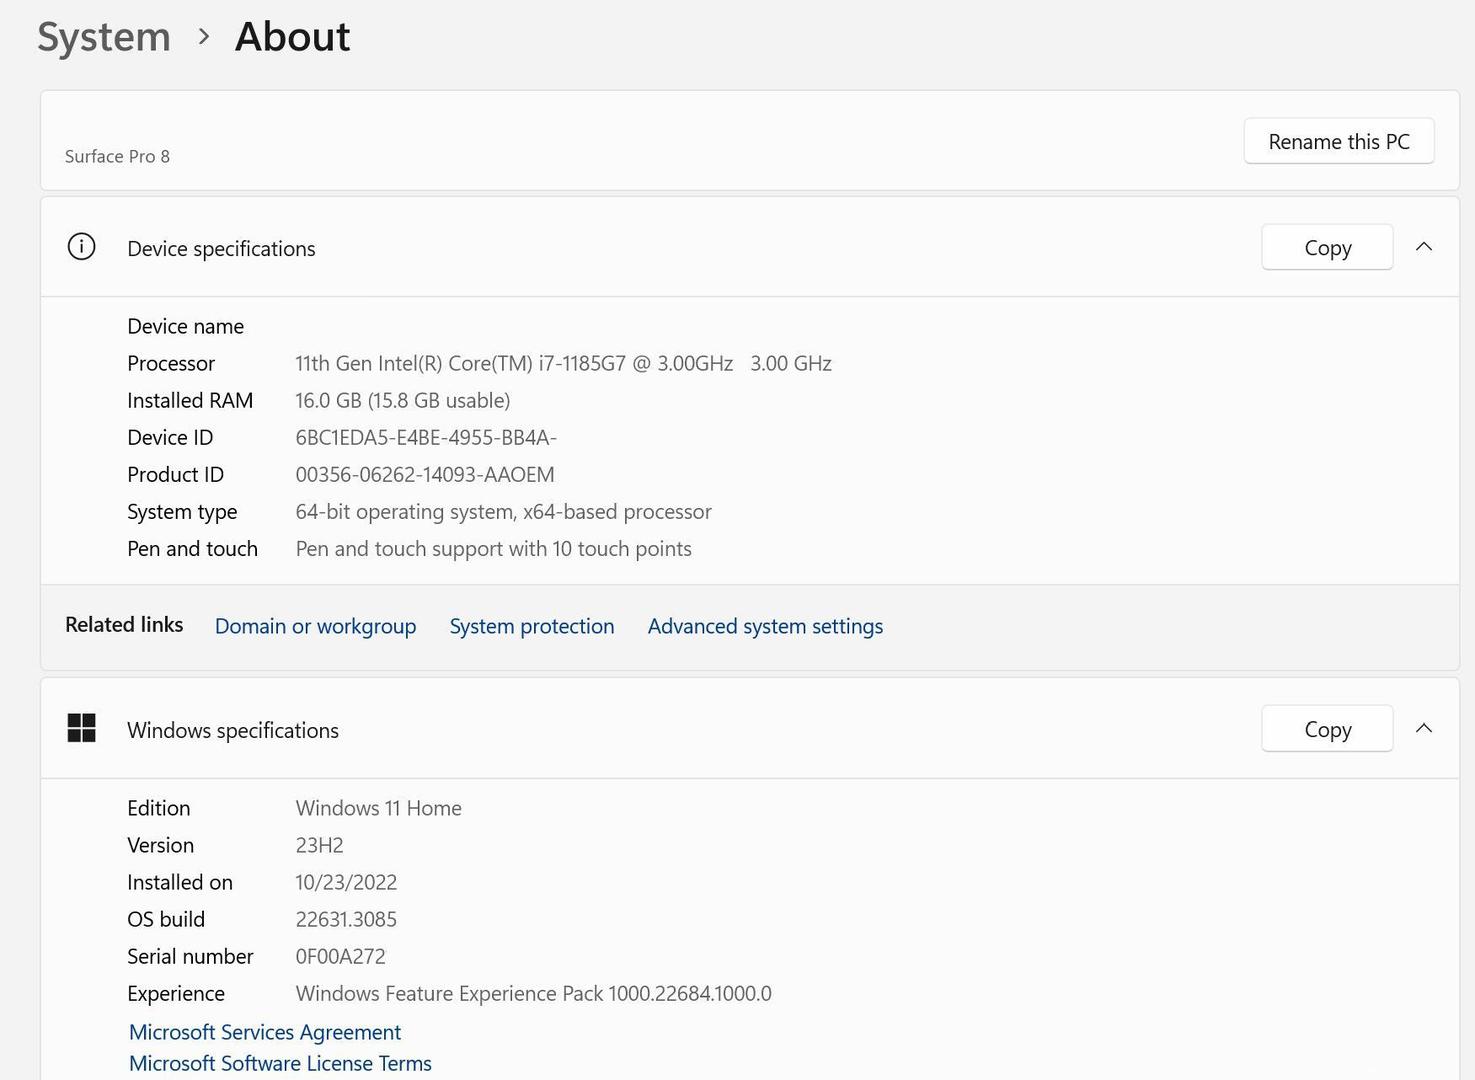Copy the device specifications

(x=1326, y=247)
